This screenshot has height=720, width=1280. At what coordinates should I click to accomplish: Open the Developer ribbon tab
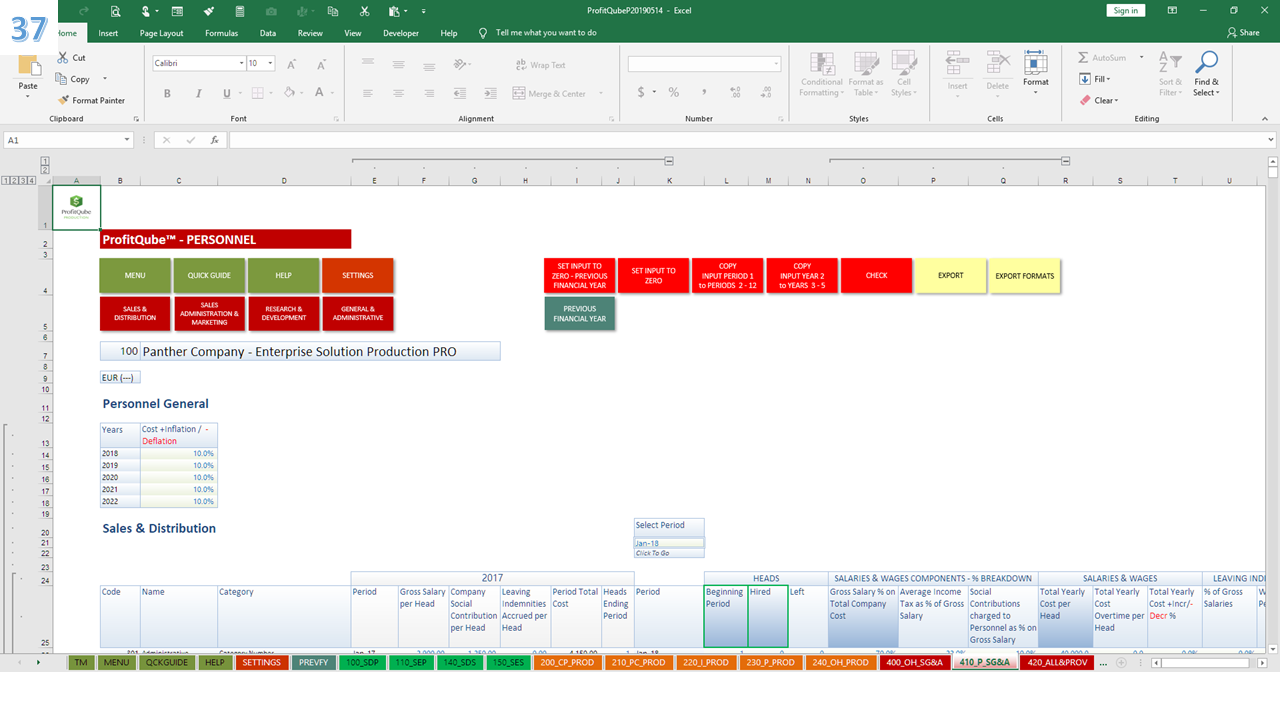click(x=401, y=33)
